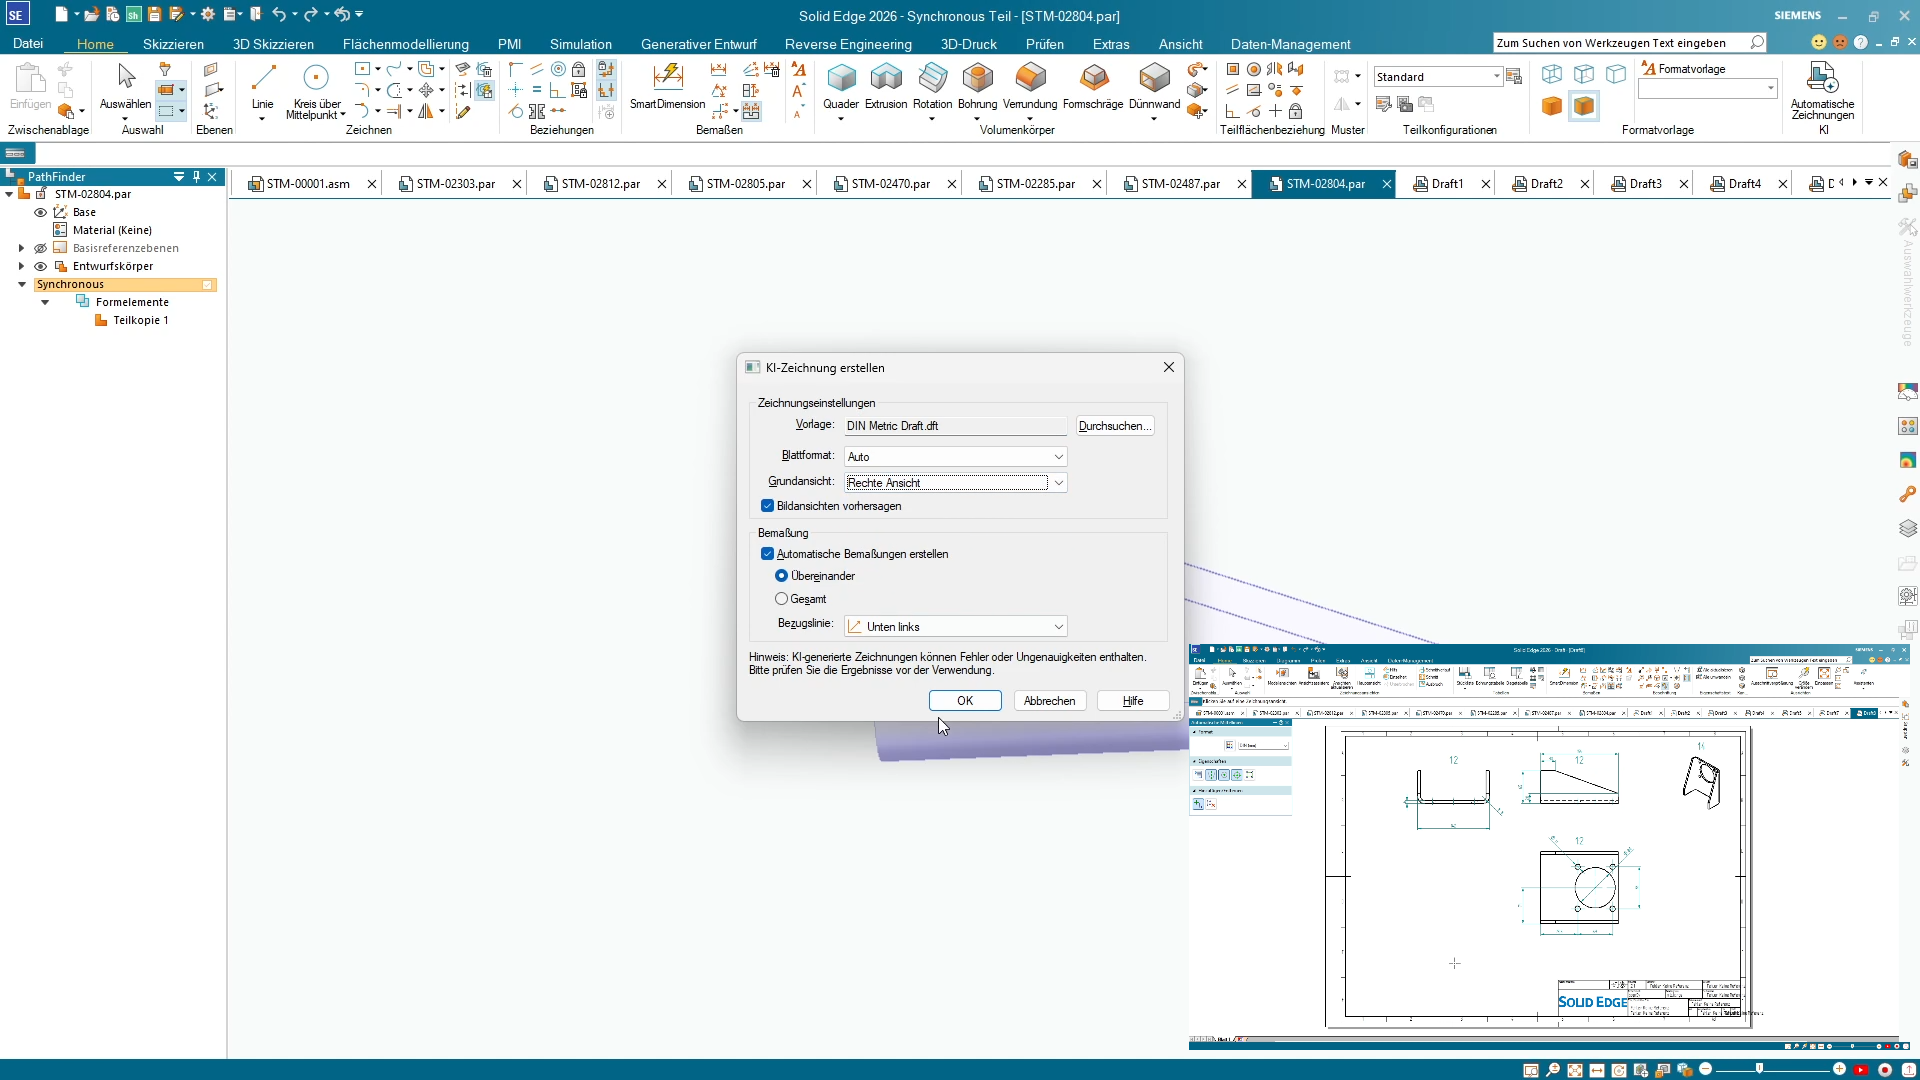Screen dimensions: 1920x1080
Task: Click the Extrusion tool icon
Action: [x=886, y=80]
